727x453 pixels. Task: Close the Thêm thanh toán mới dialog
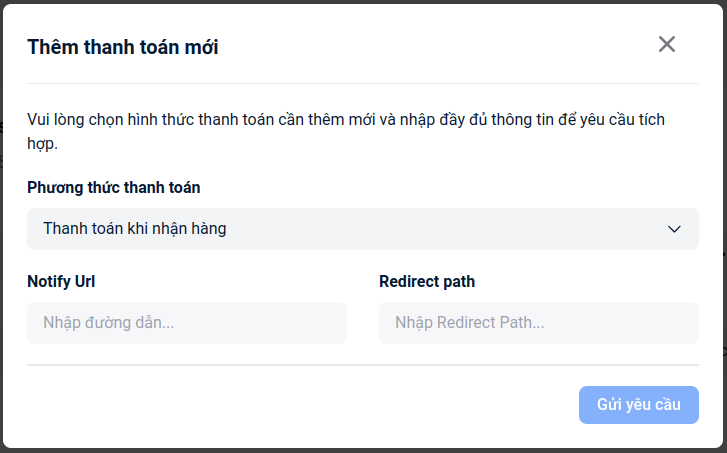667,44
